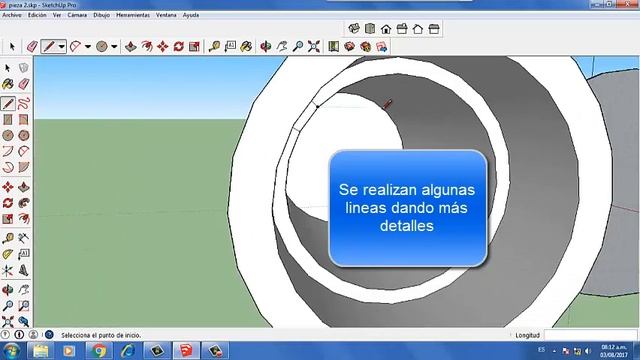Viewport: 640px width, 360px height.
Task: Select the Pie tool in the left toolbar
Action: tap(24, 167)
